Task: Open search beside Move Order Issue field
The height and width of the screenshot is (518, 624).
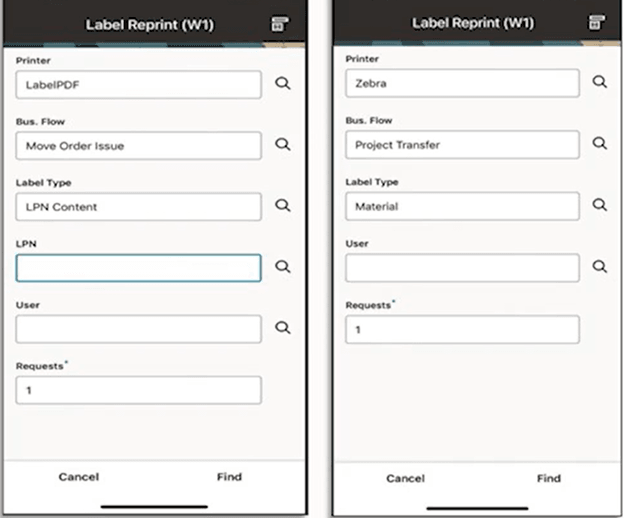Action: [283, 144]
